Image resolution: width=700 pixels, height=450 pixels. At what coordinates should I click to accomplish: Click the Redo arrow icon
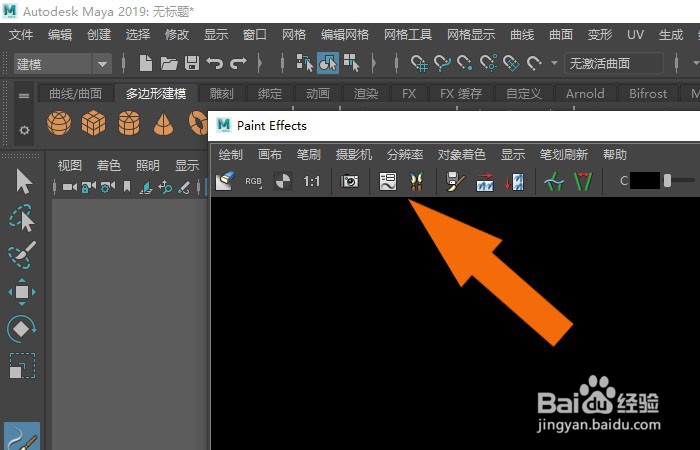tap(238, 63)
